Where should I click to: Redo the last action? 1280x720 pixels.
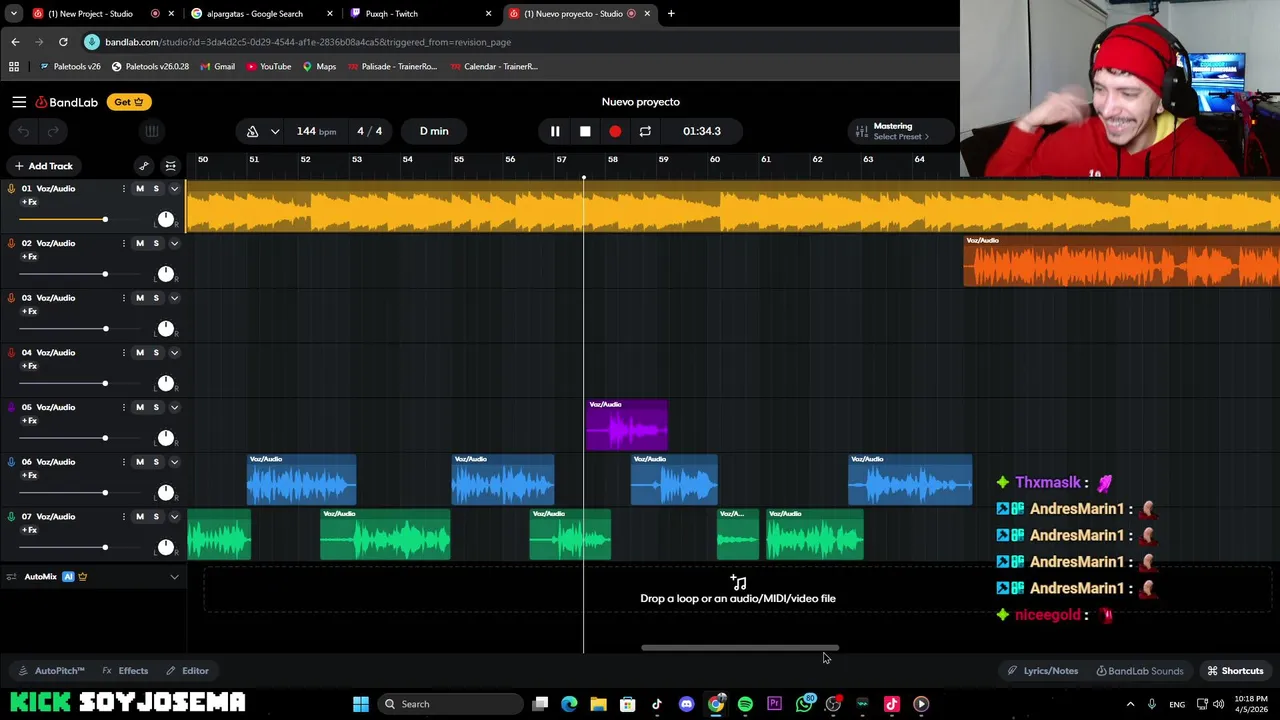pyautogui.click(x=53, y=131)
